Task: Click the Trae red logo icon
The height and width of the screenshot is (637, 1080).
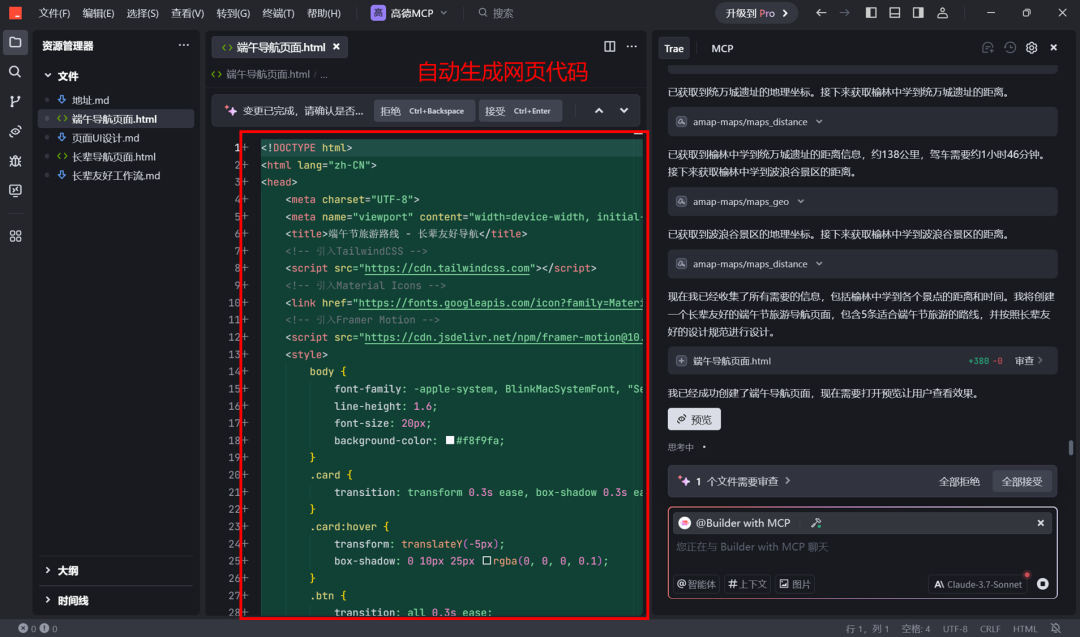Action: (x=15, y=13)
